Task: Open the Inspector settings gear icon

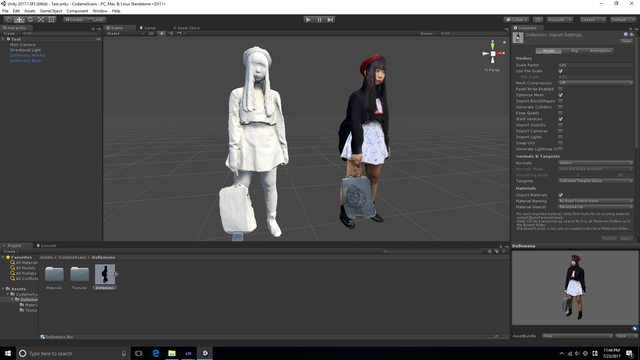Action: point(632,34)
